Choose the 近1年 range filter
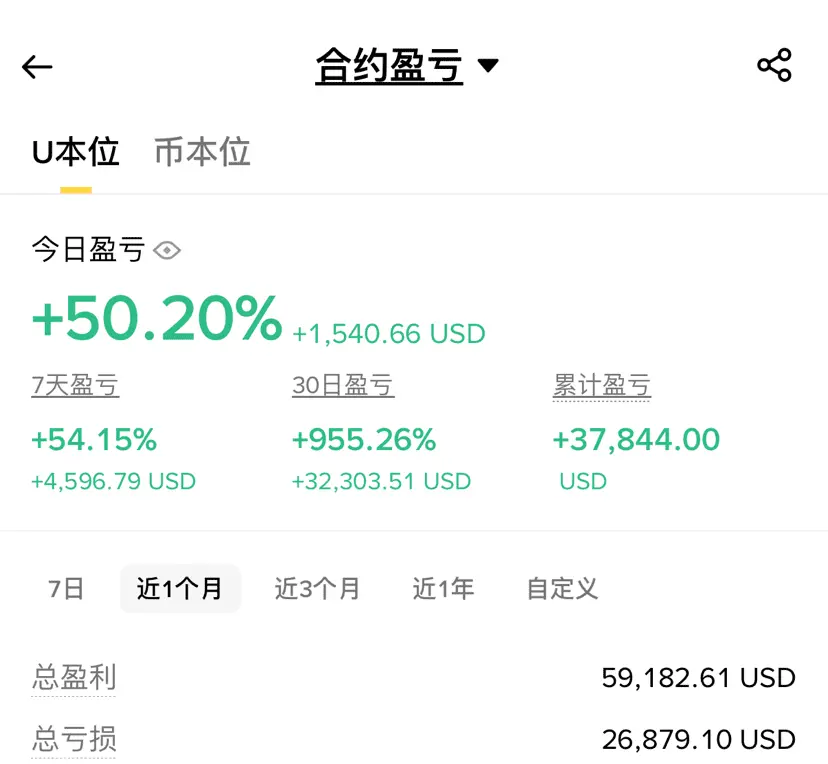828x764 pixels. pyautogui.click(x=443, y=589)
